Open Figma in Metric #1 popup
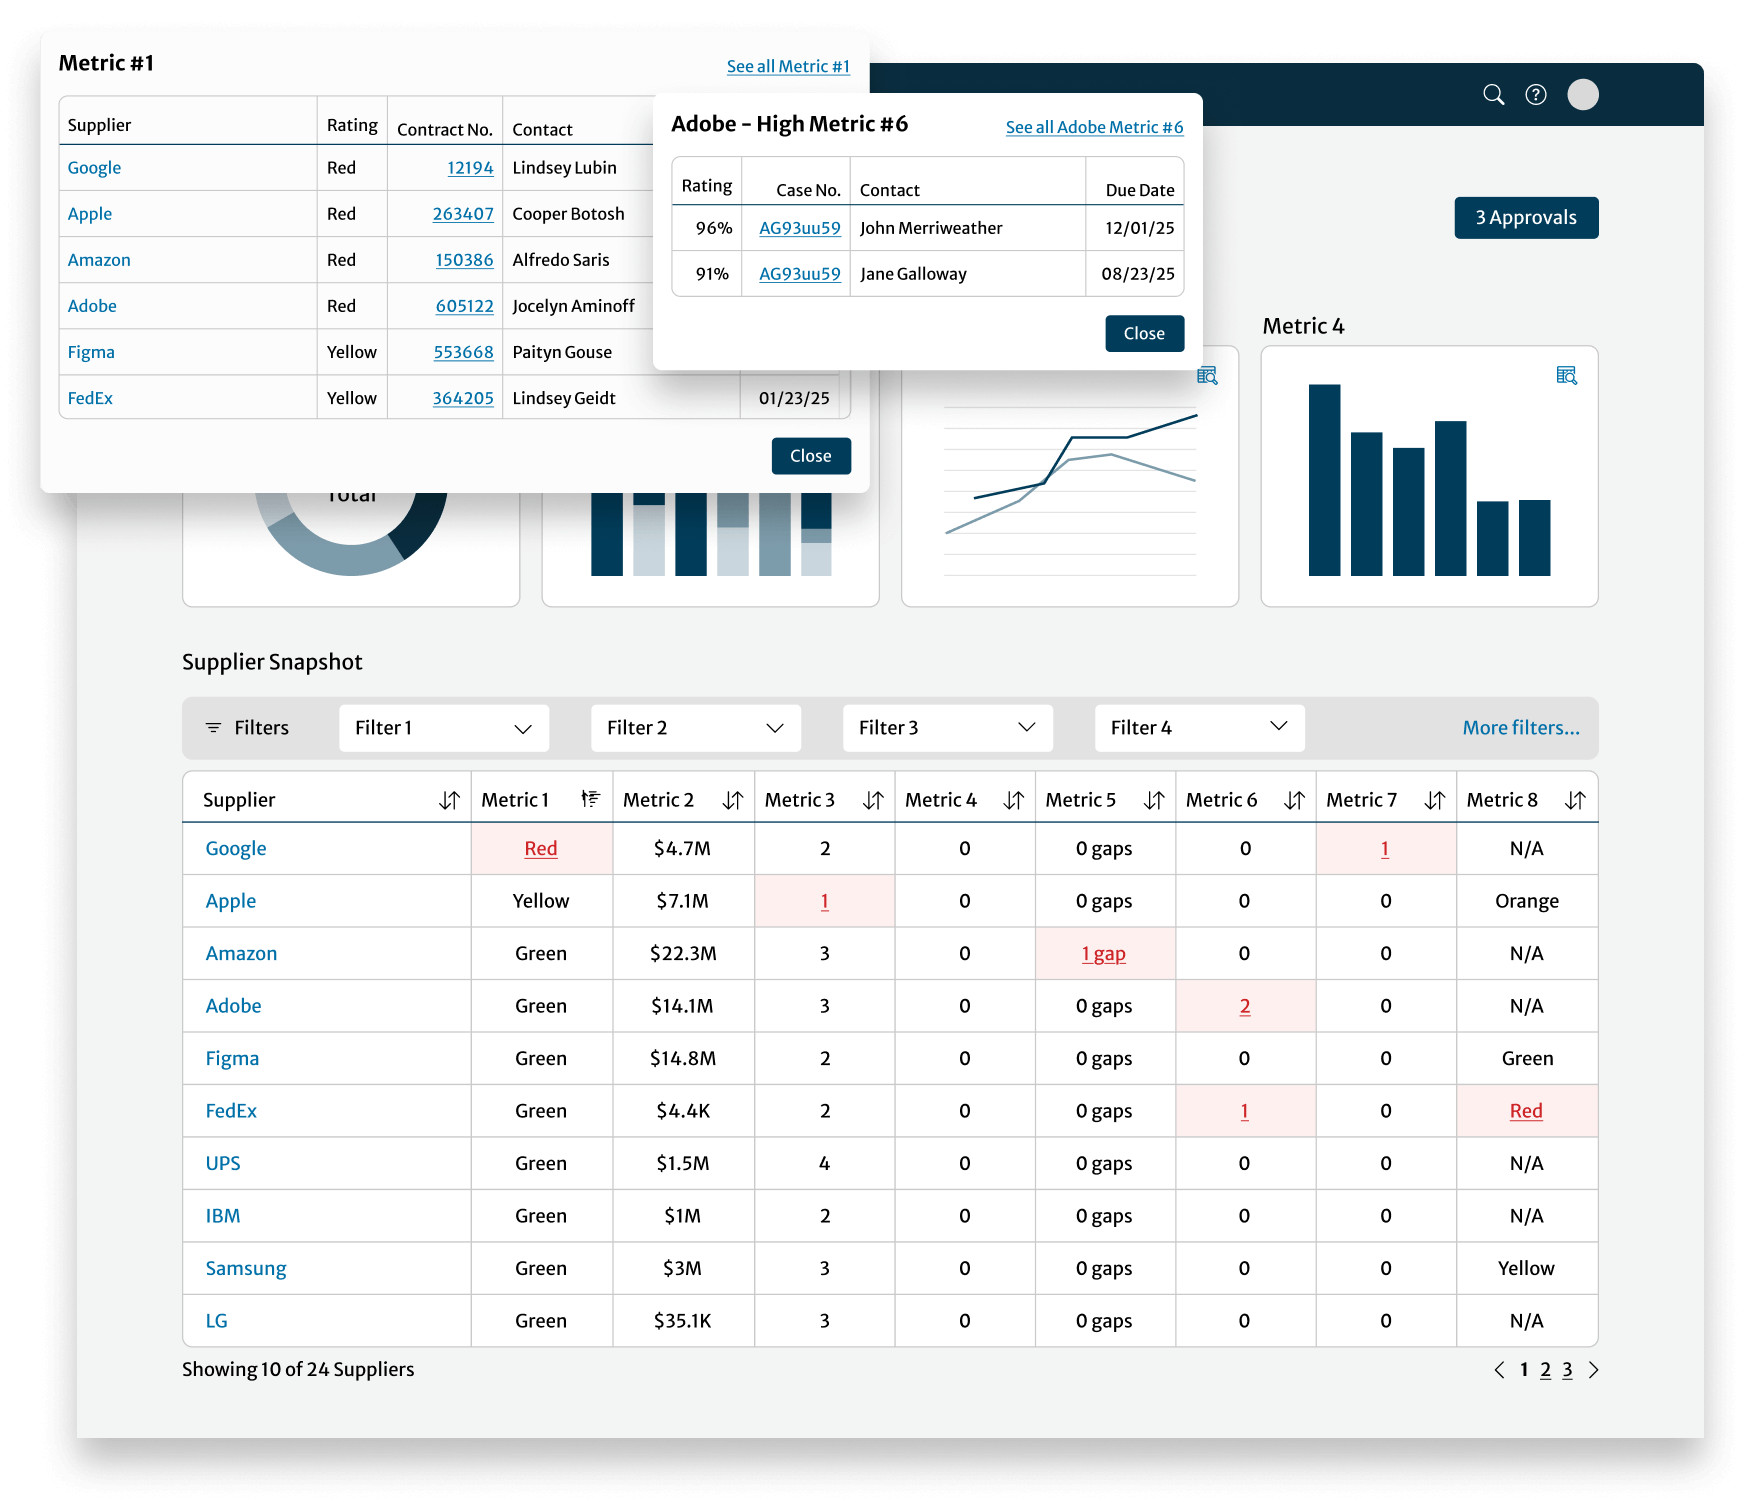The image size is (1744, 1502). click(91, 352)
